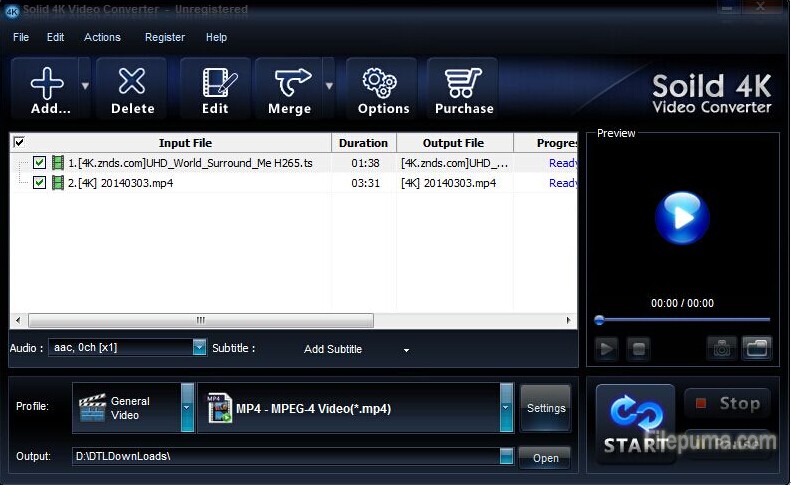Click the START conversion button
The height and width of the screenshot is (485, 791).
pyautogui.click(x=636, y=423)
